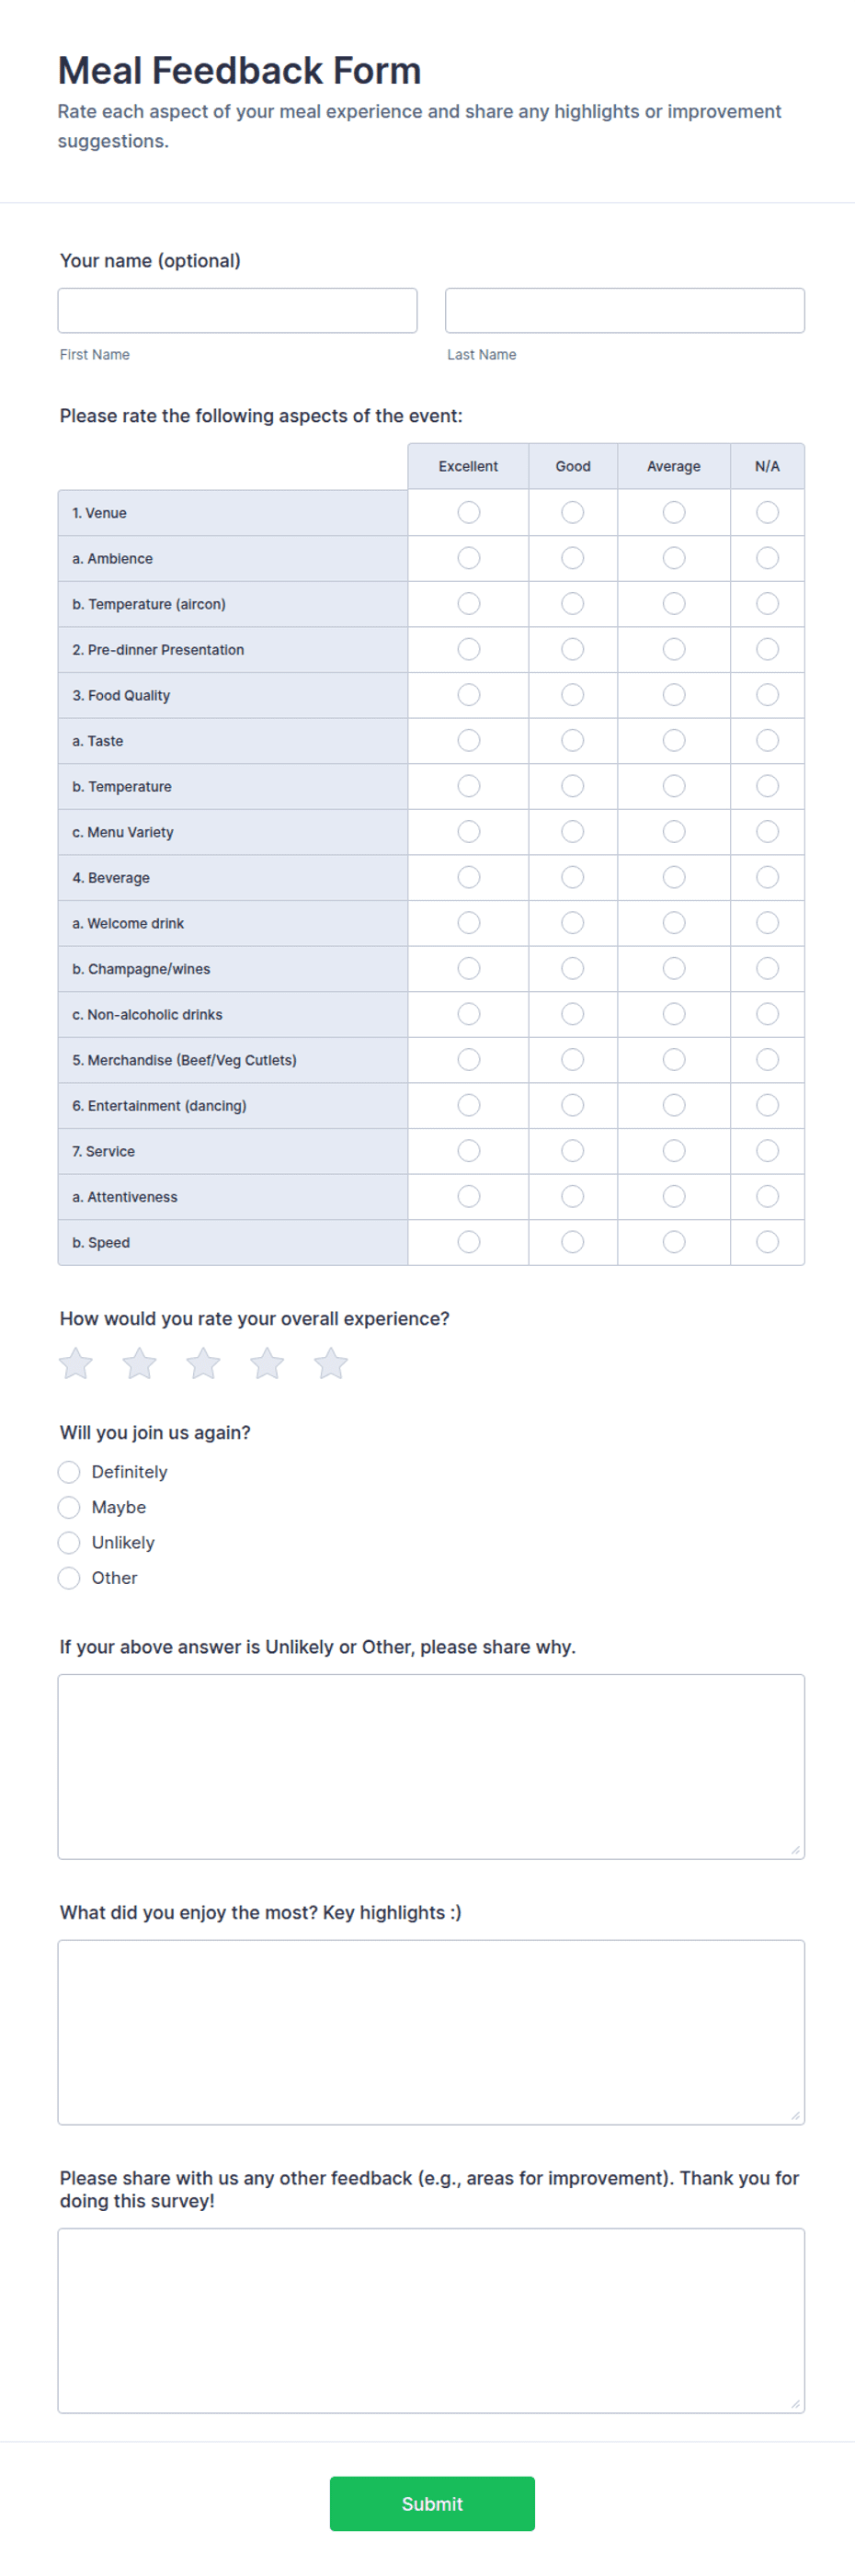Rate Food Quality as Average
This screenshot has width=855, height=2576.
coord(674,695)
